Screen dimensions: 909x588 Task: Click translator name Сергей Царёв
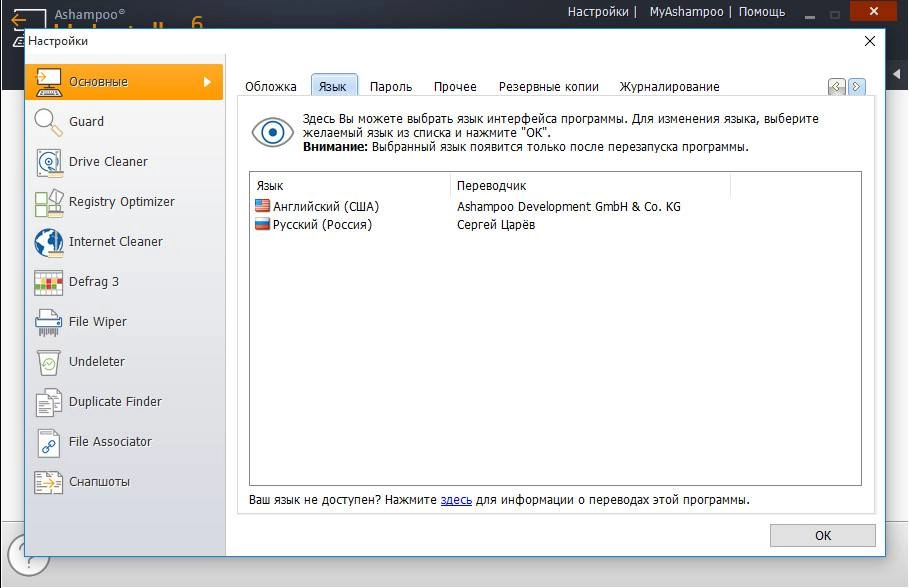point(496,224)
